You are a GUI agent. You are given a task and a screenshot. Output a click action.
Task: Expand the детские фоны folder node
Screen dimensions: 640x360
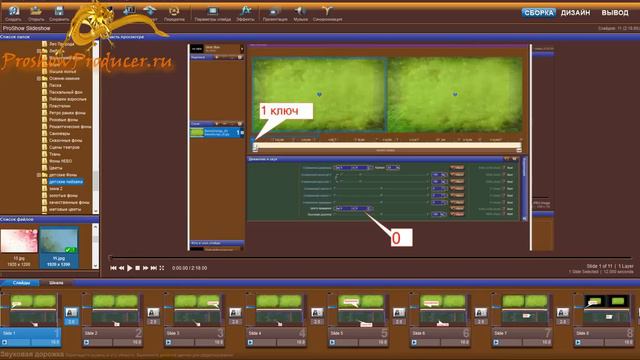click(x=39, y=175)
